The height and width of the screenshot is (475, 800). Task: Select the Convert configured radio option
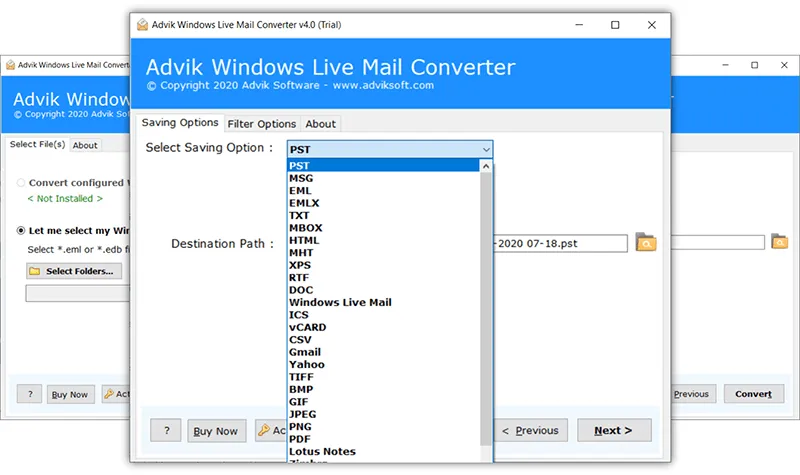21,183
